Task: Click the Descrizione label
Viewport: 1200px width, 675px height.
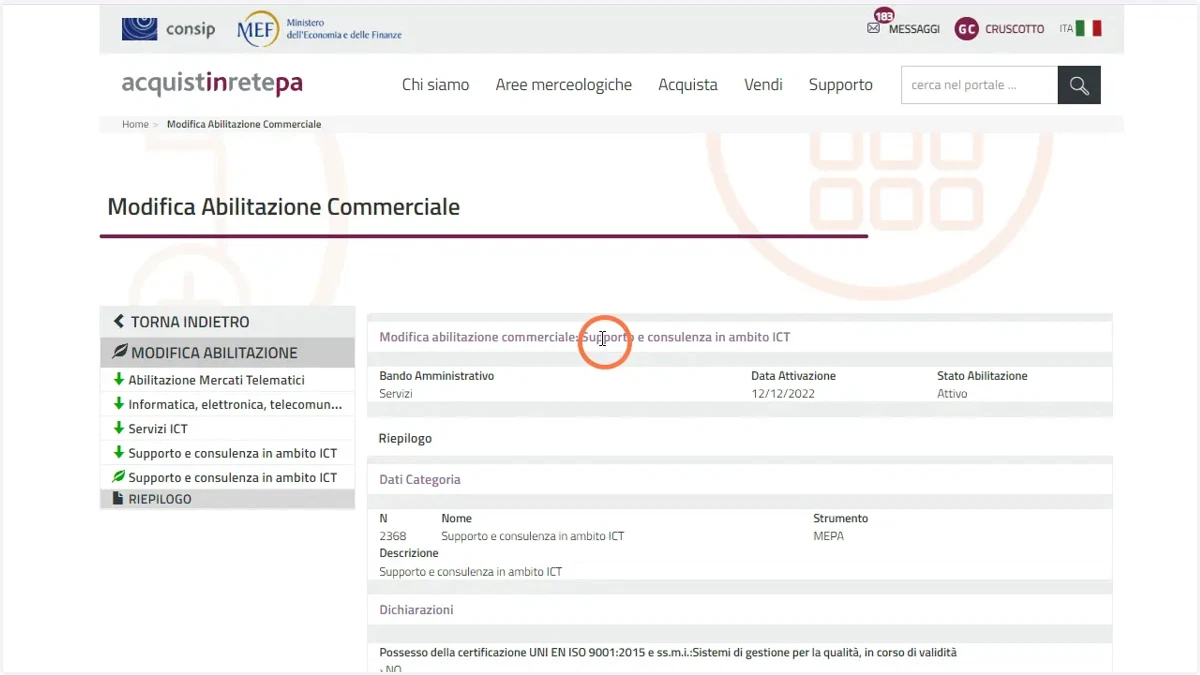Action: (x=409, y=553)
